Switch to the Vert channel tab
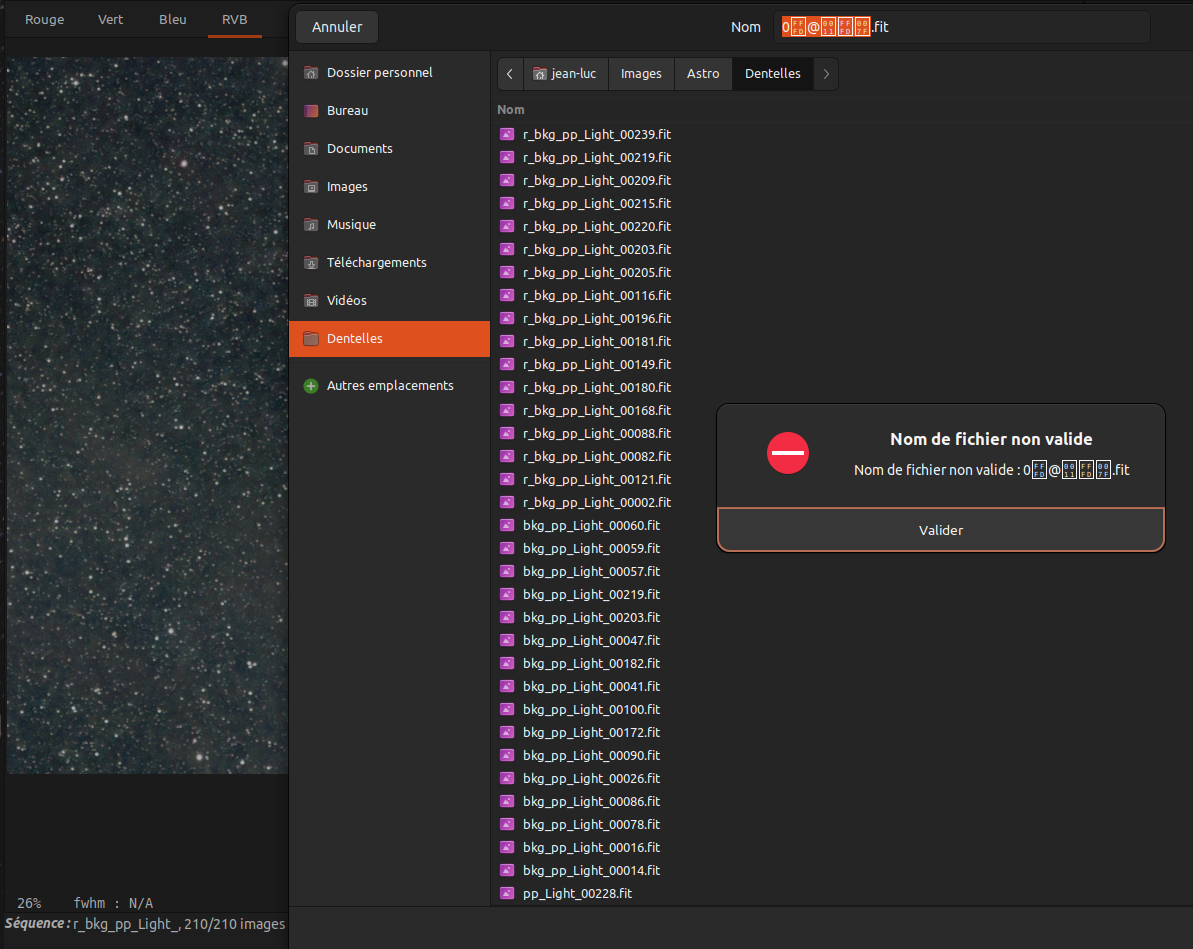The height and width of the screenshot is (949, 1193). click(110, 20)
